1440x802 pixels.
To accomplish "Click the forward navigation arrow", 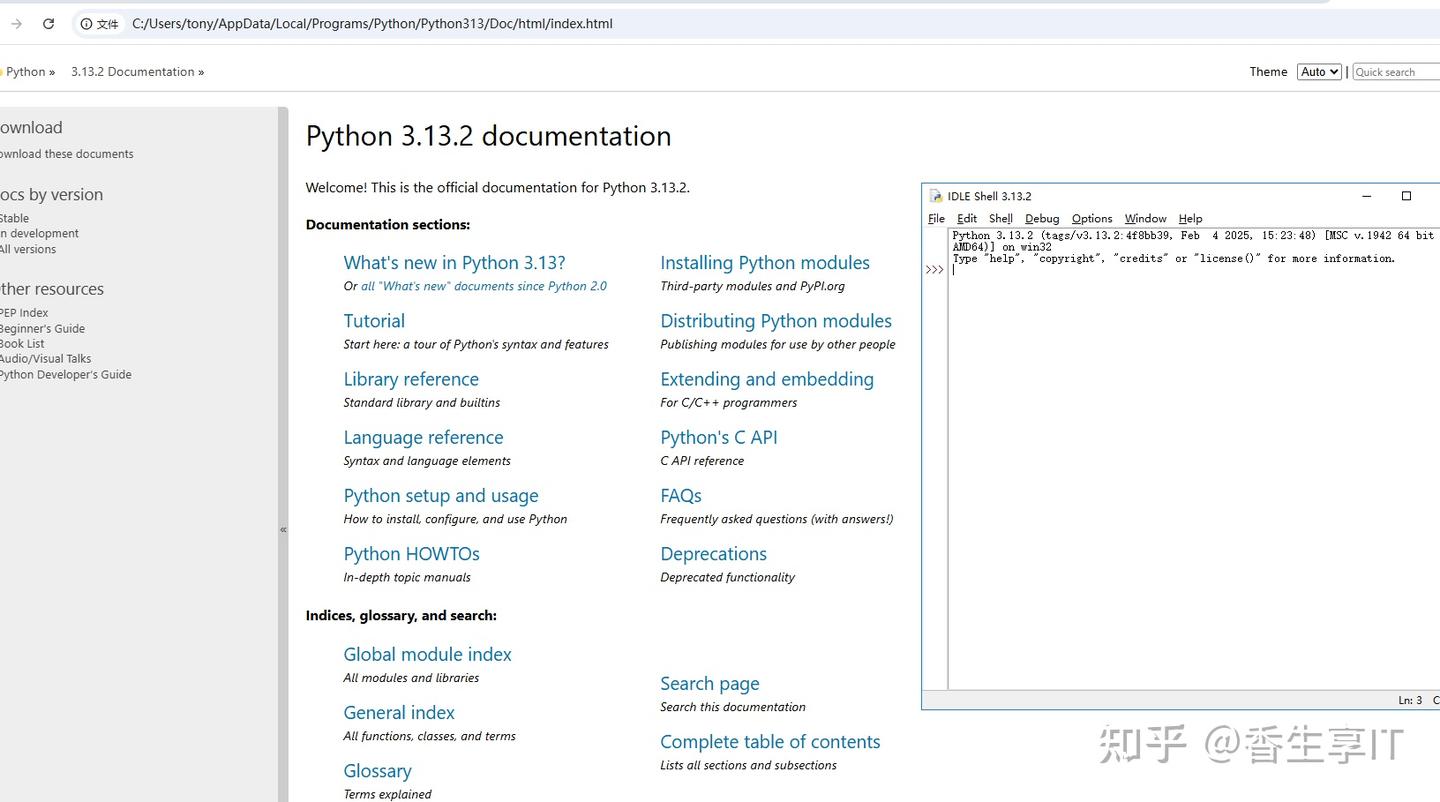I will (14, 23).
